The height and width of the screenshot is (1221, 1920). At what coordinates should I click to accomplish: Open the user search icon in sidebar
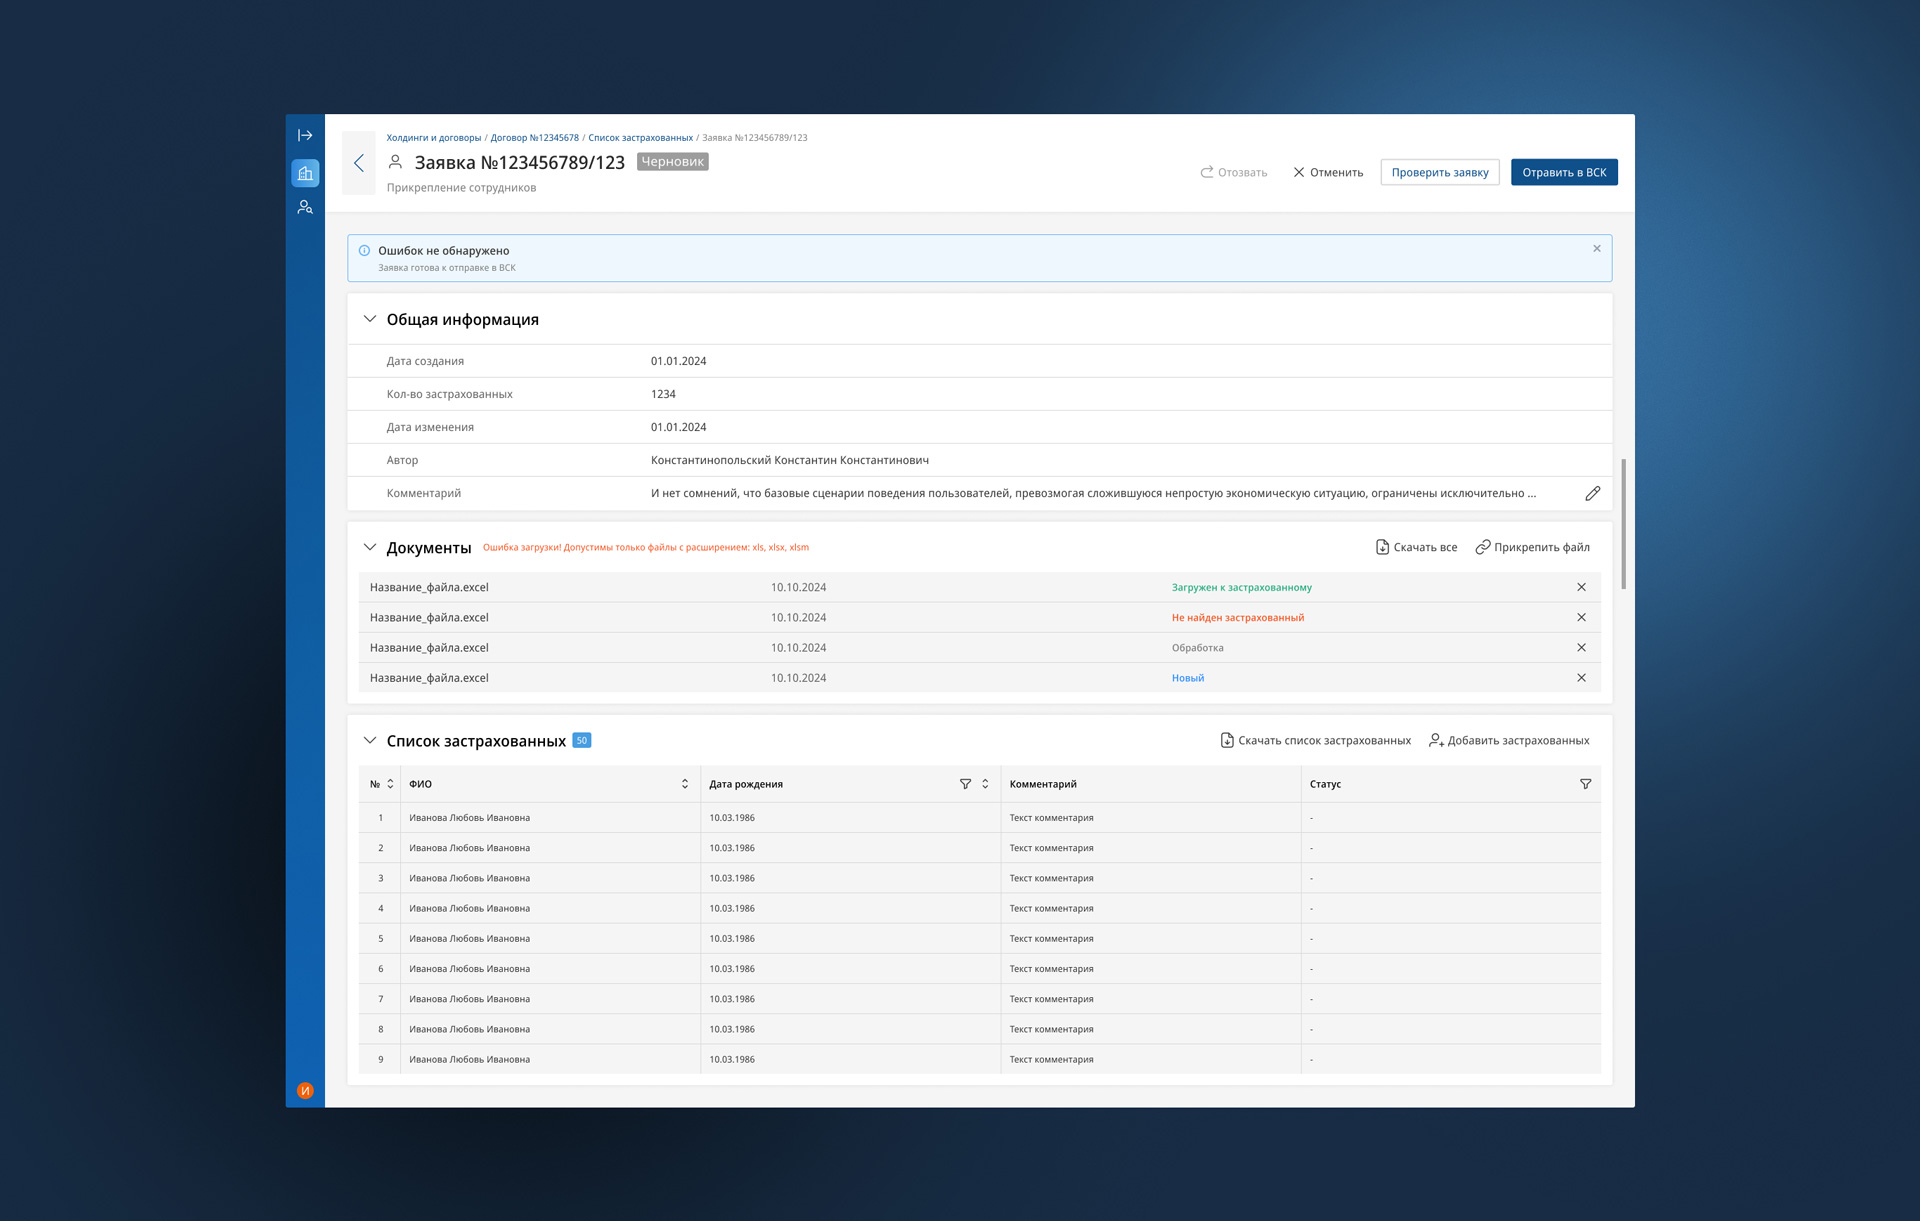click(x=305, y=207)
